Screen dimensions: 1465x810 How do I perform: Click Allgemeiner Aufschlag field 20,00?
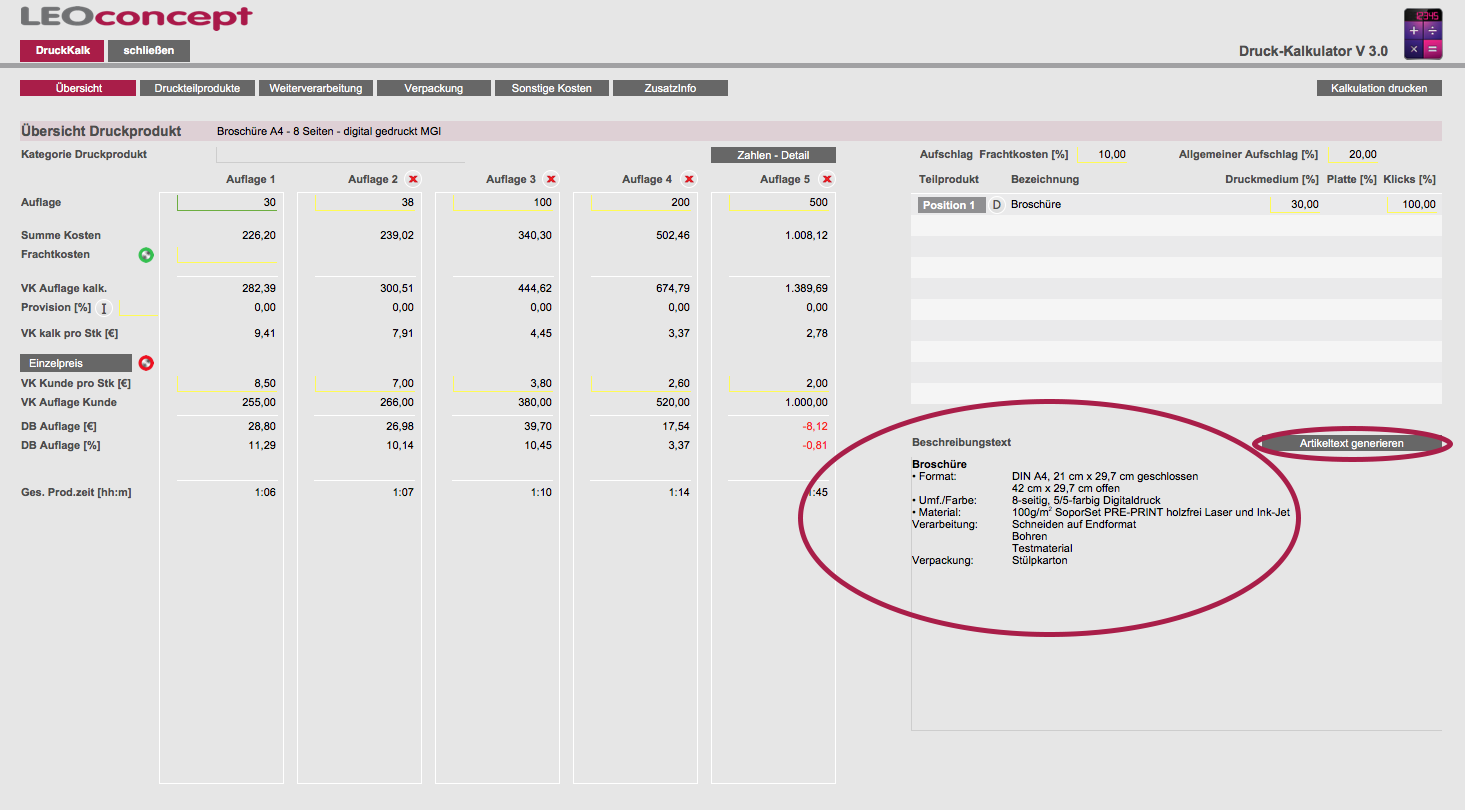click(1352, 154)
